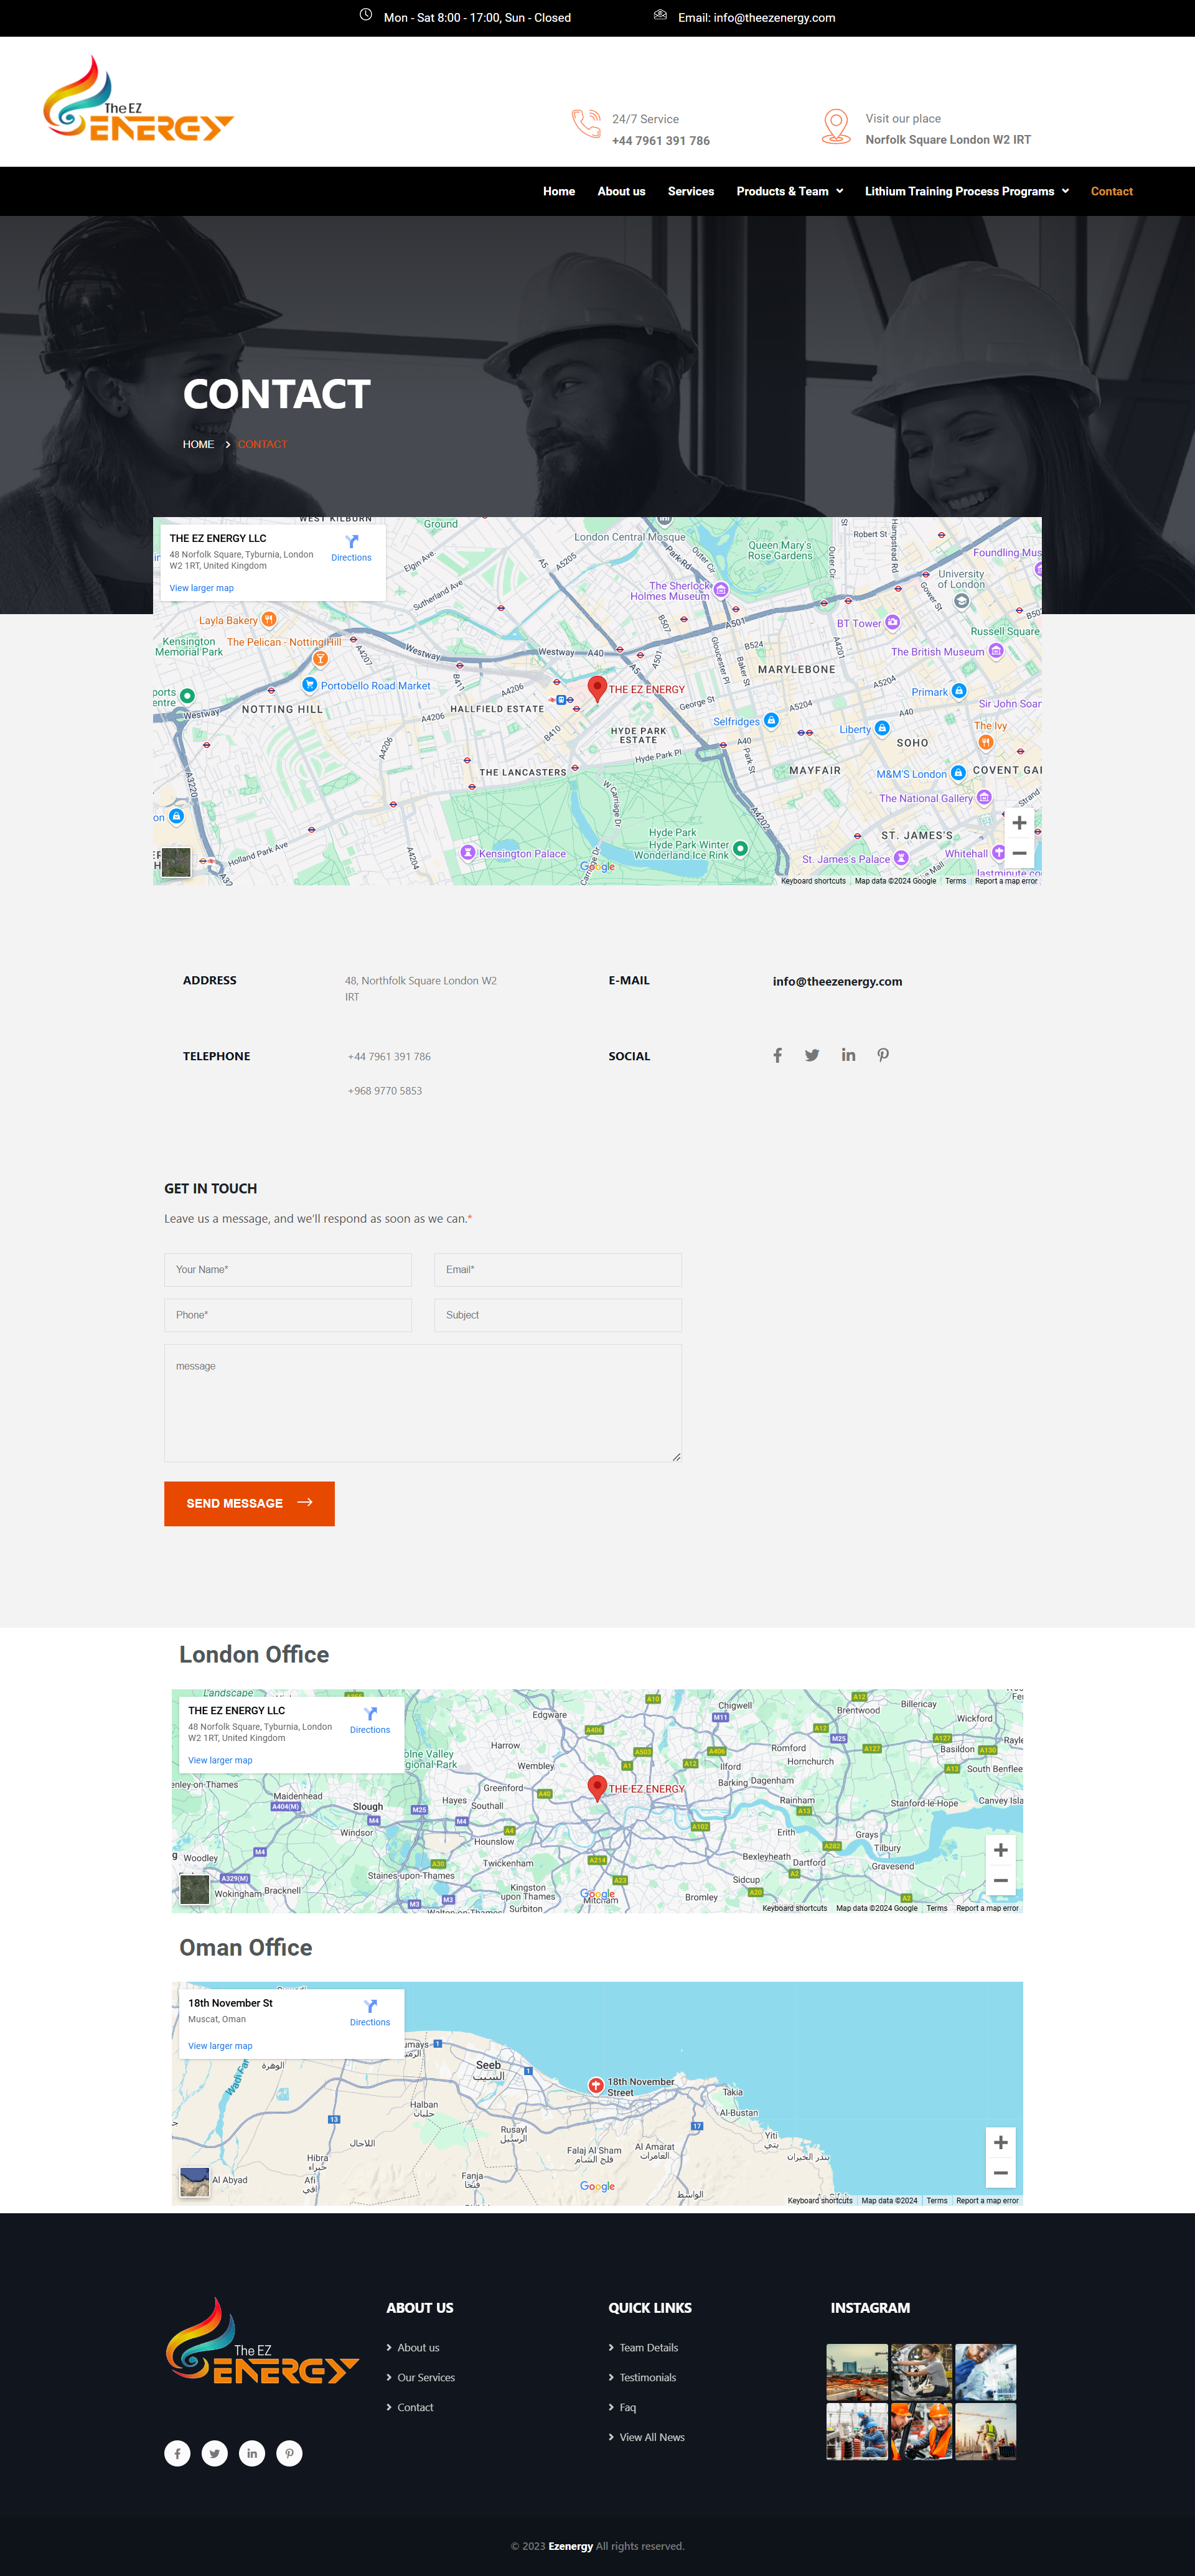Open Twitter icon in the Social row

pyautogui.click(x=812, y=1055)
